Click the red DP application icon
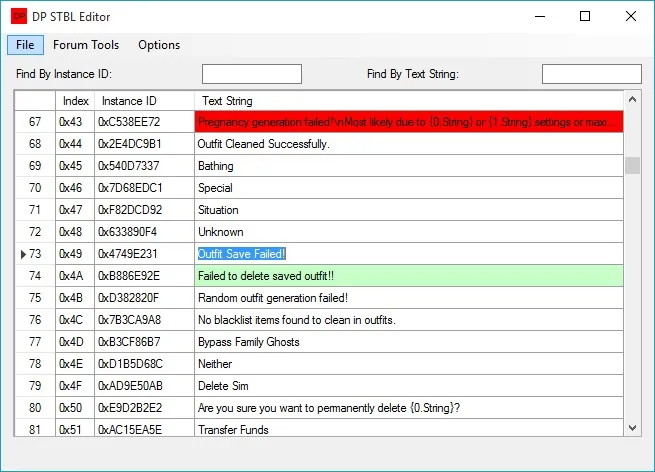This screenshot has height=472, width=655. click(19, 17)
